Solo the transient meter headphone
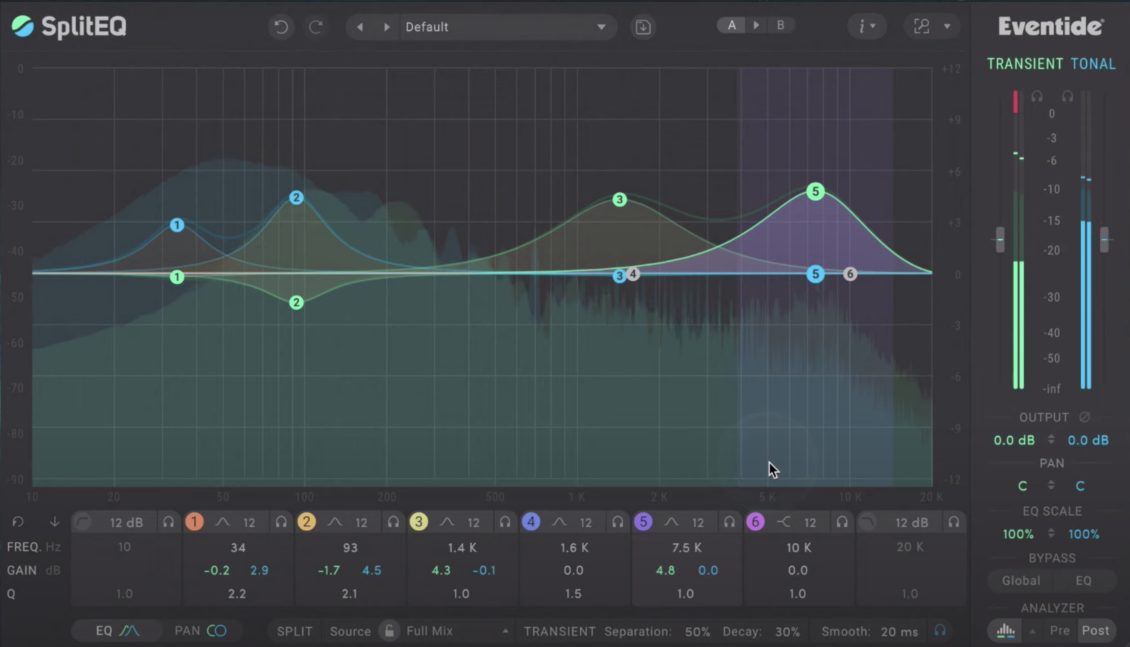1130x647 pixels. click(1037, 96)
